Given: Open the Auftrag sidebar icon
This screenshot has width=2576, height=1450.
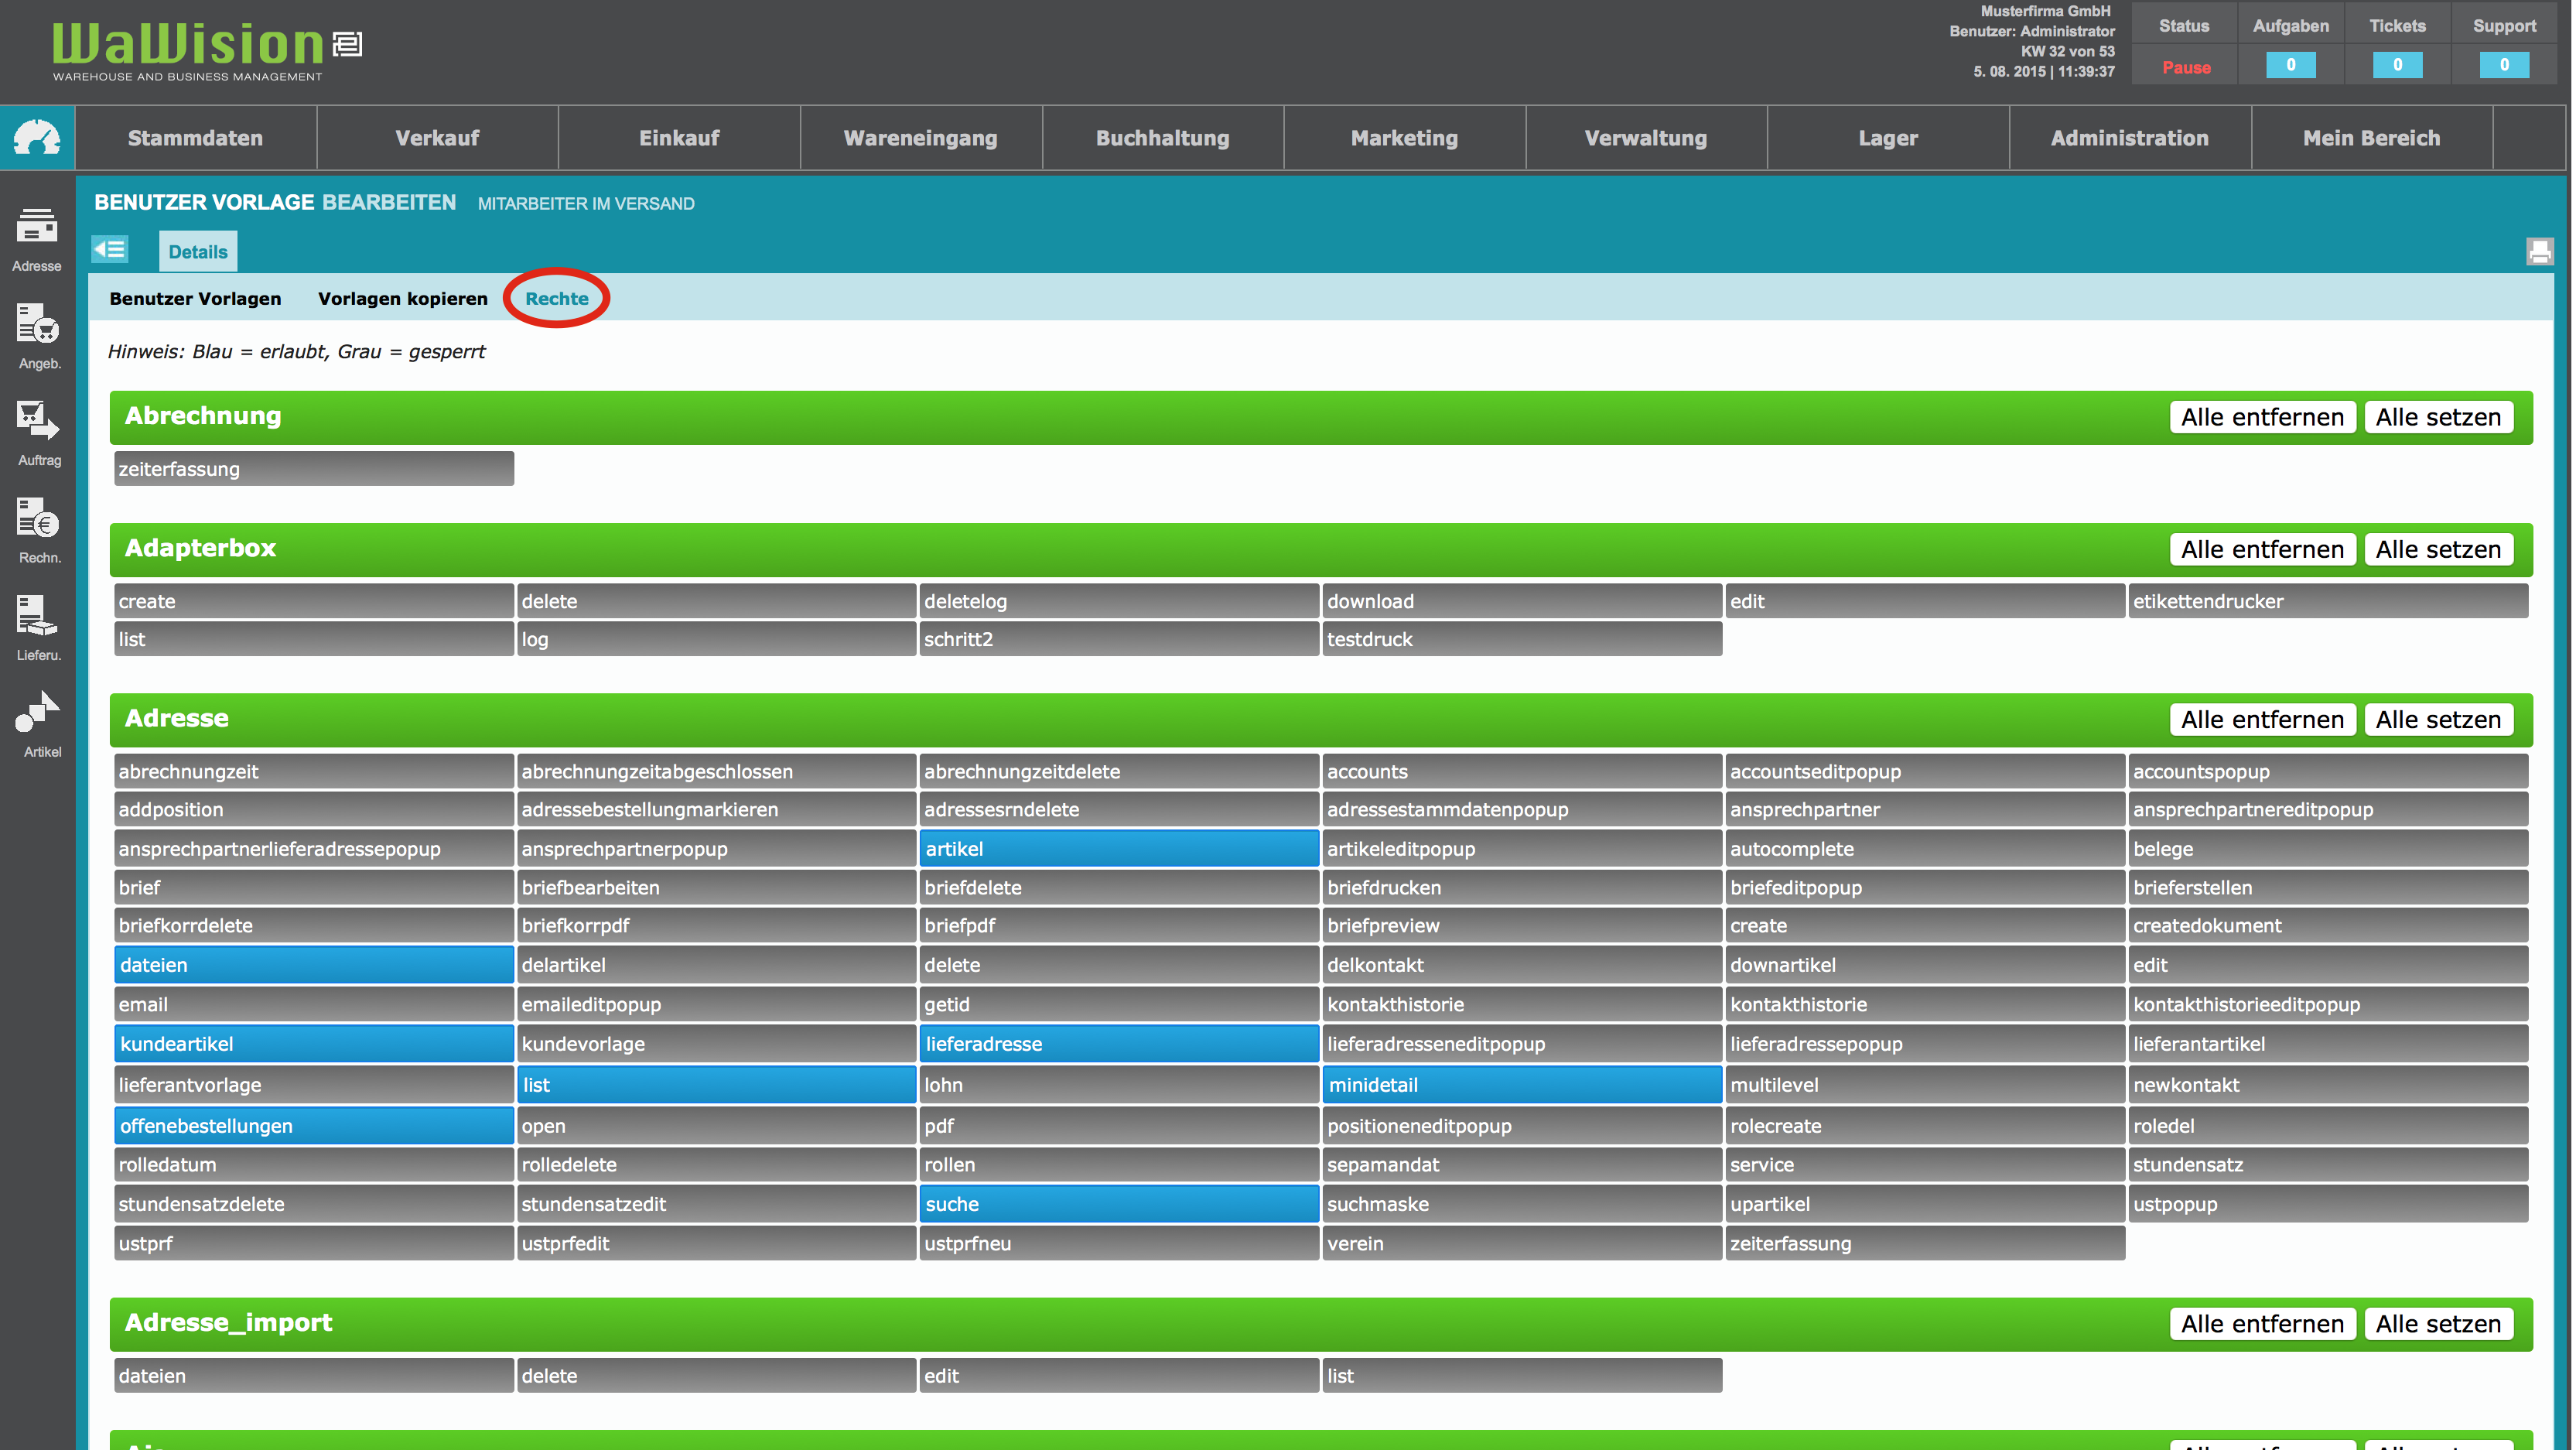Looking at the screenshot, I should pos(37,421).
